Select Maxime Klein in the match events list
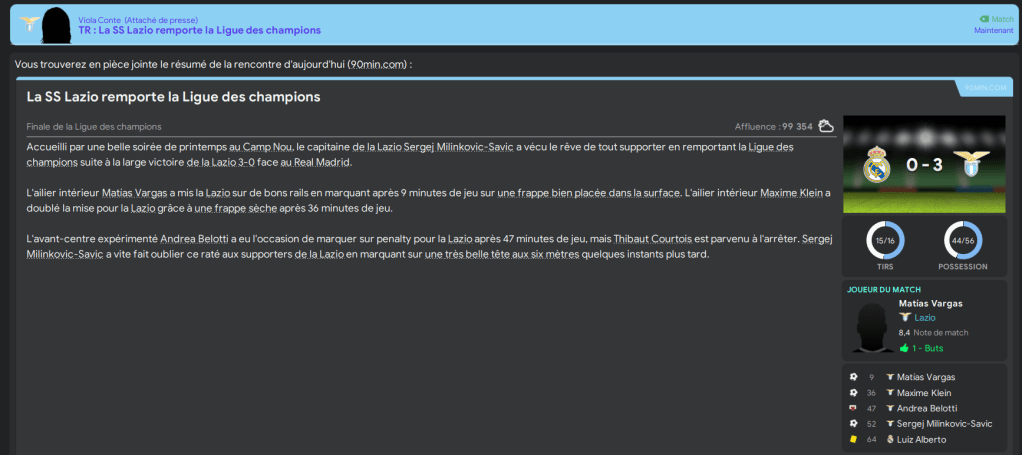This screenshot has width=1022, height=455. click(x=927, y=393)
